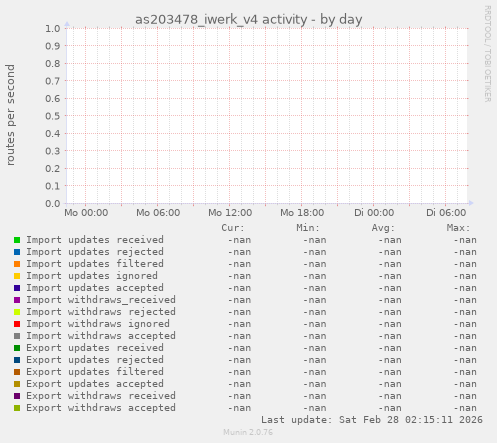The height and width of the screenshot is (443, 497).
Task: Select the 'Import updates ignored' legend label
Action: [92, 276]
